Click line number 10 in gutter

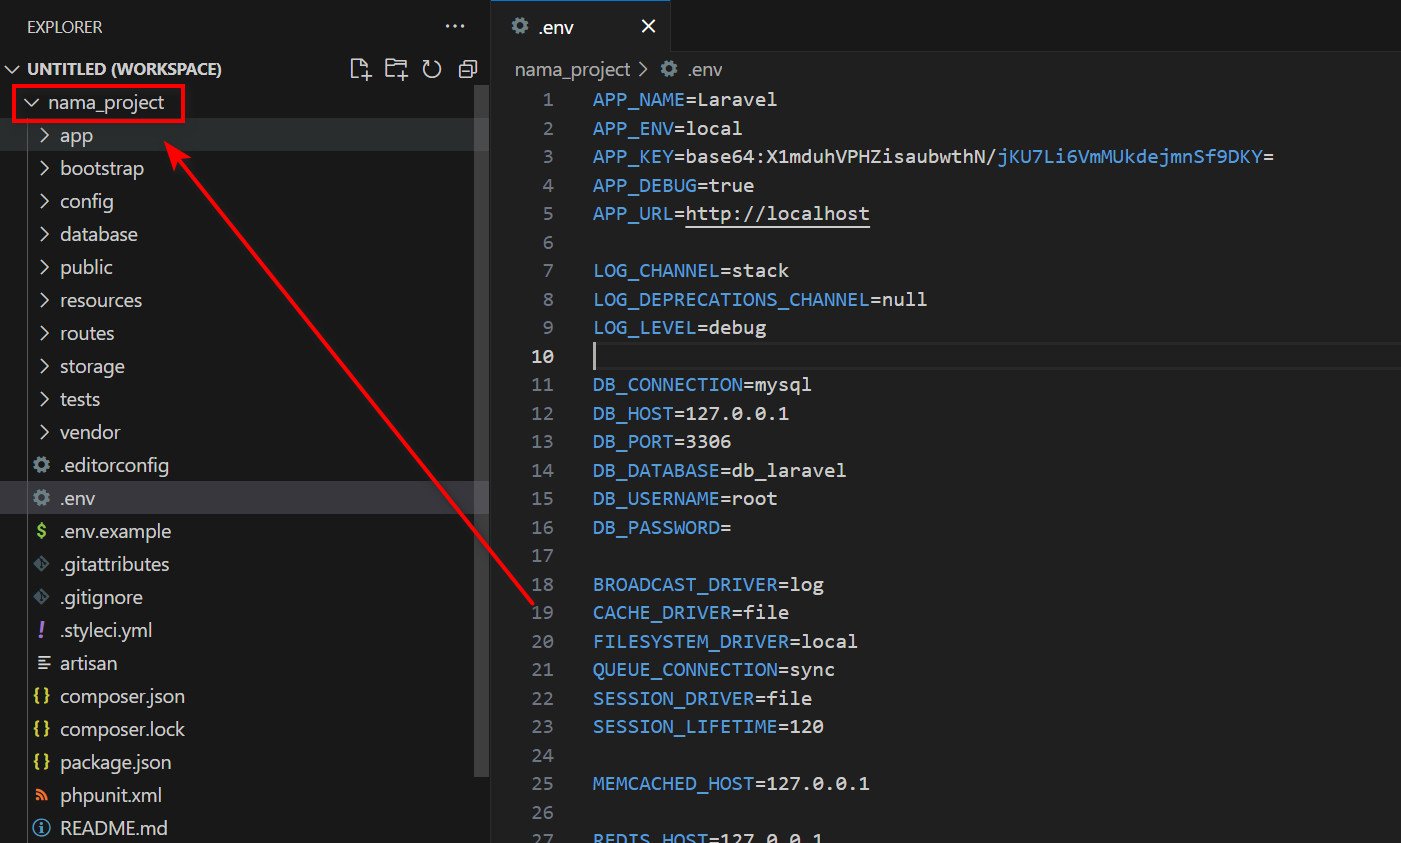(542, 356)
